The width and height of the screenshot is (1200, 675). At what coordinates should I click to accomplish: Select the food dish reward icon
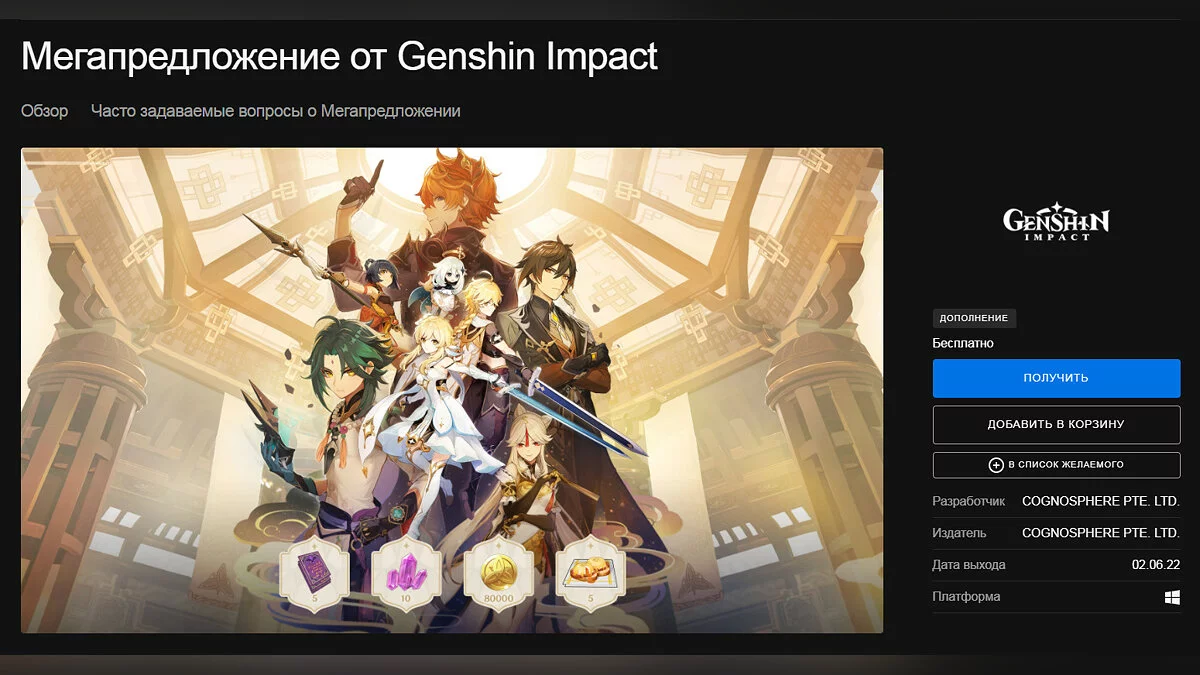[x=590, y=575]
